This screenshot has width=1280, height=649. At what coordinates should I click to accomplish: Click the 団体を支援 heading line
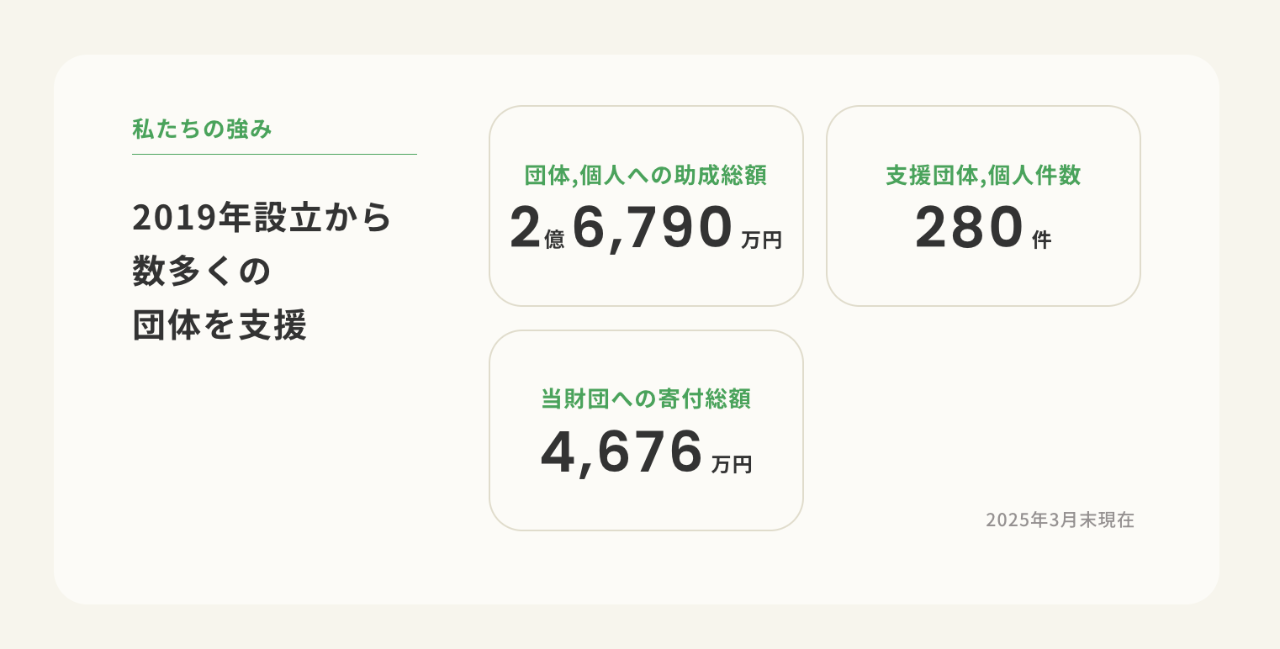click(219, 326)
